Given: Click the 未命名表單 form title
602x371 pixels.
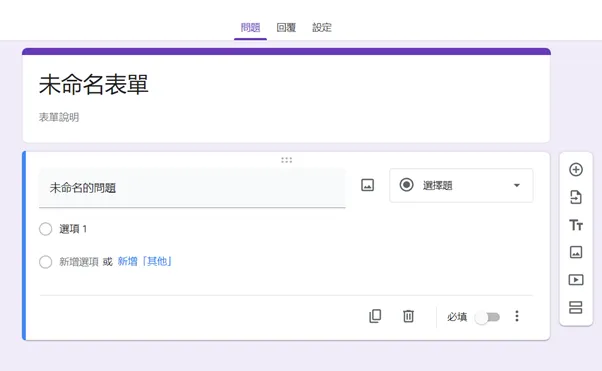Looking at the screenshot, I should point(94,84).
